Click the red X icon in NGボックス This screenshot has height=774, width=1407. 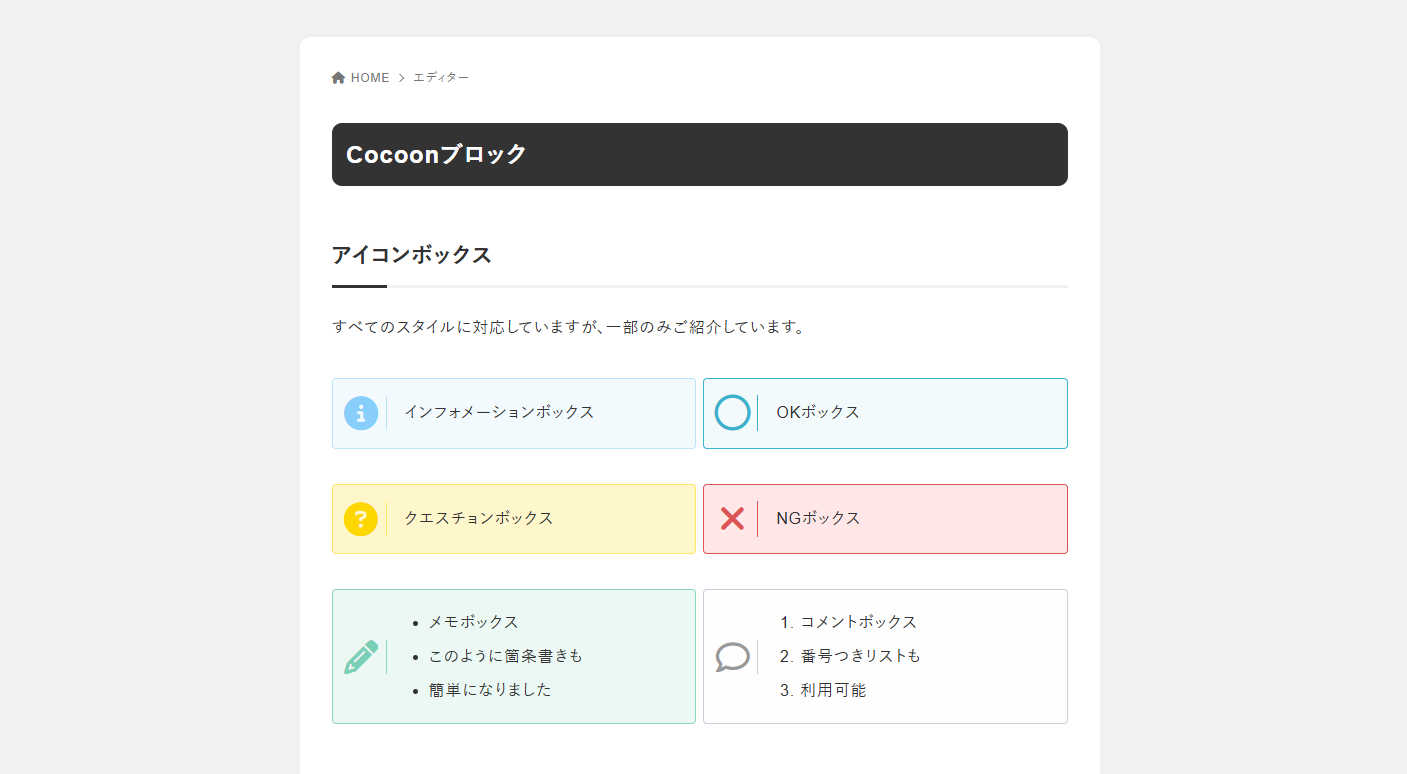(732, 518)
